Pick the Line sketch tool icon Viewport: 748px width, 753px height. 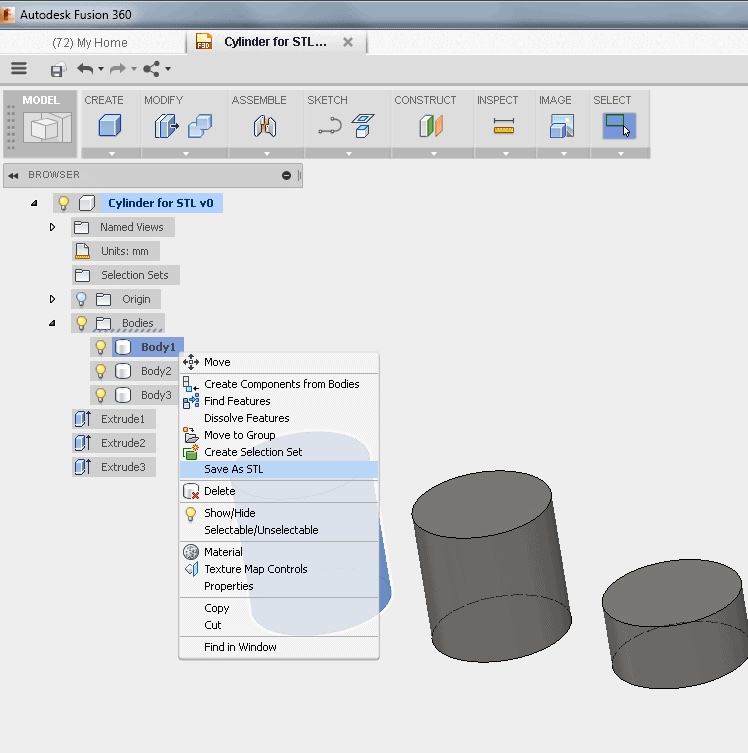[330, 126]
